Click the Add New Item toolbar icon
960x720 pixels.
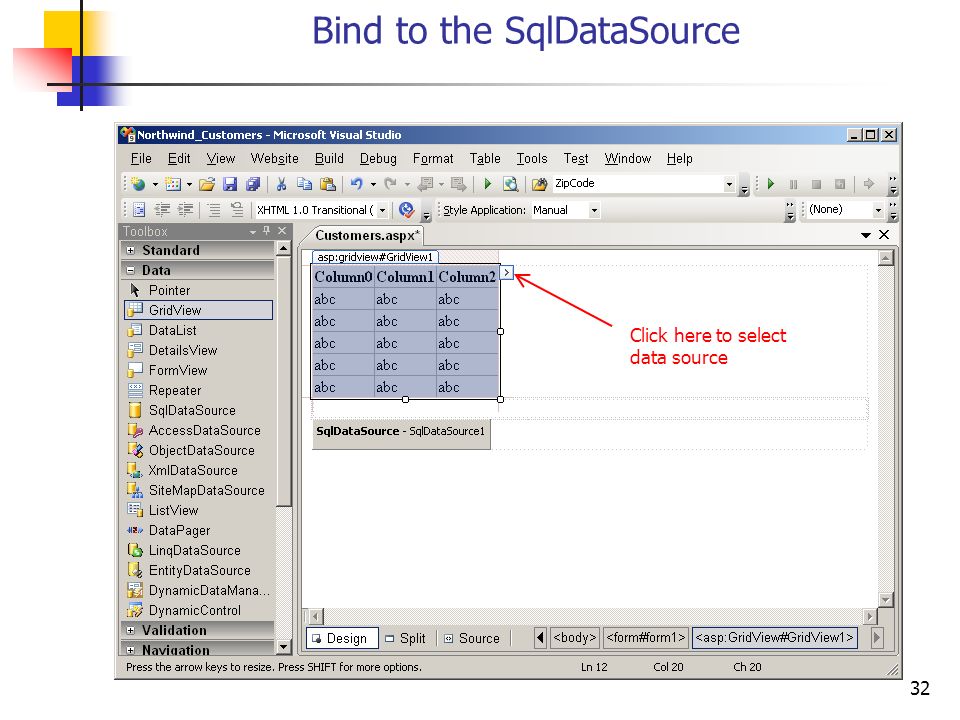click(173, 184)
